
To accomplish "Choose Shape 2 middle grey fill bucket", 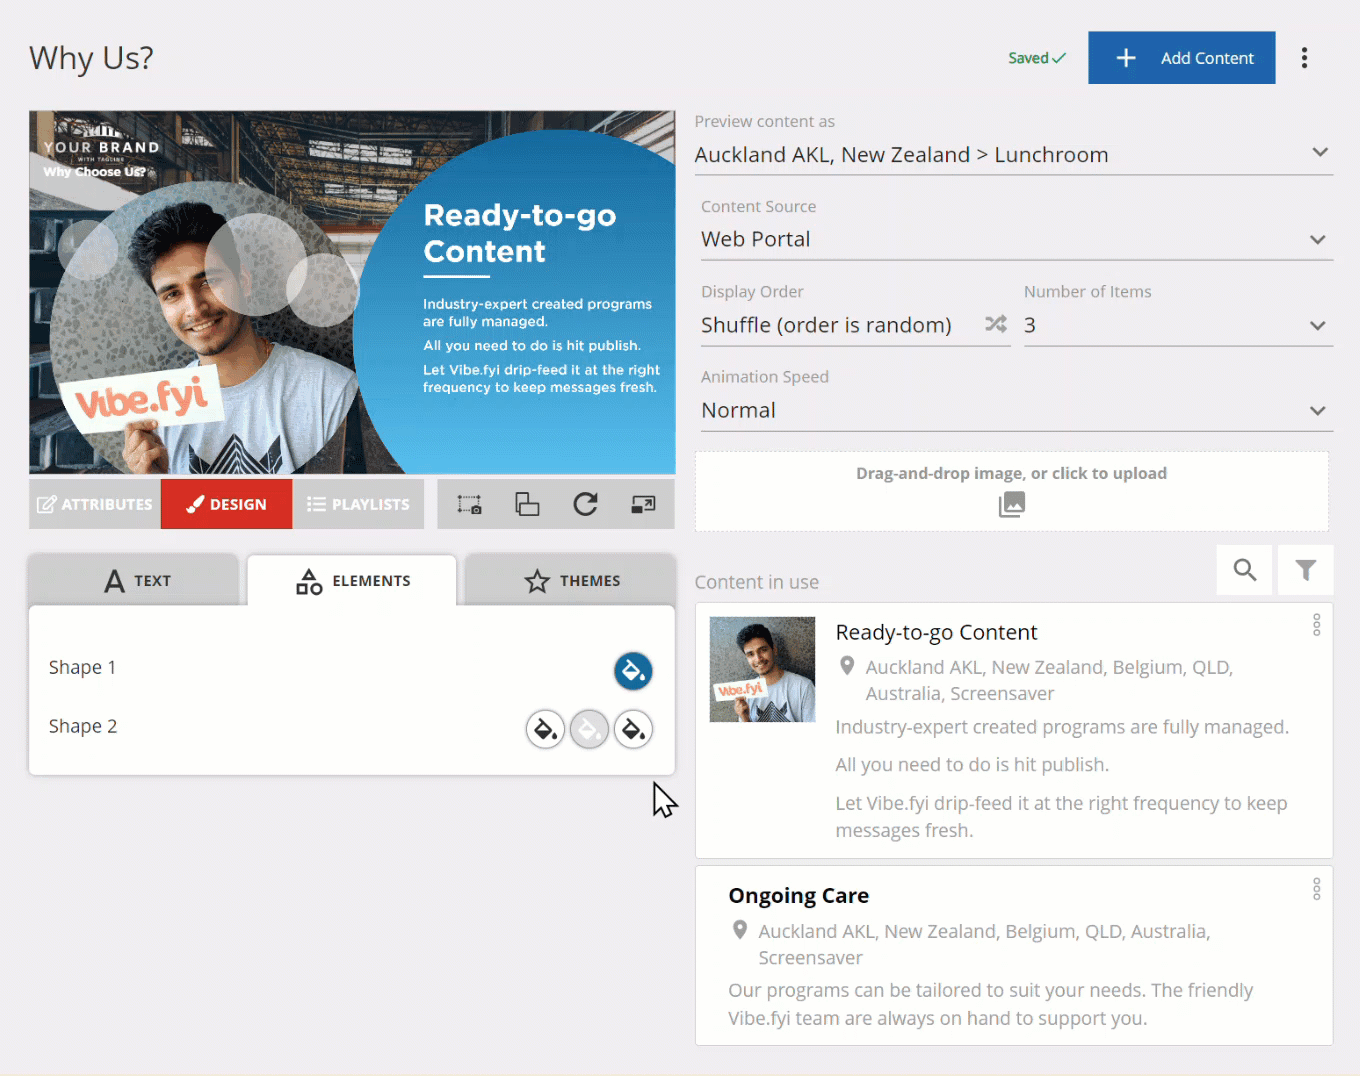I will pos(589,730).
